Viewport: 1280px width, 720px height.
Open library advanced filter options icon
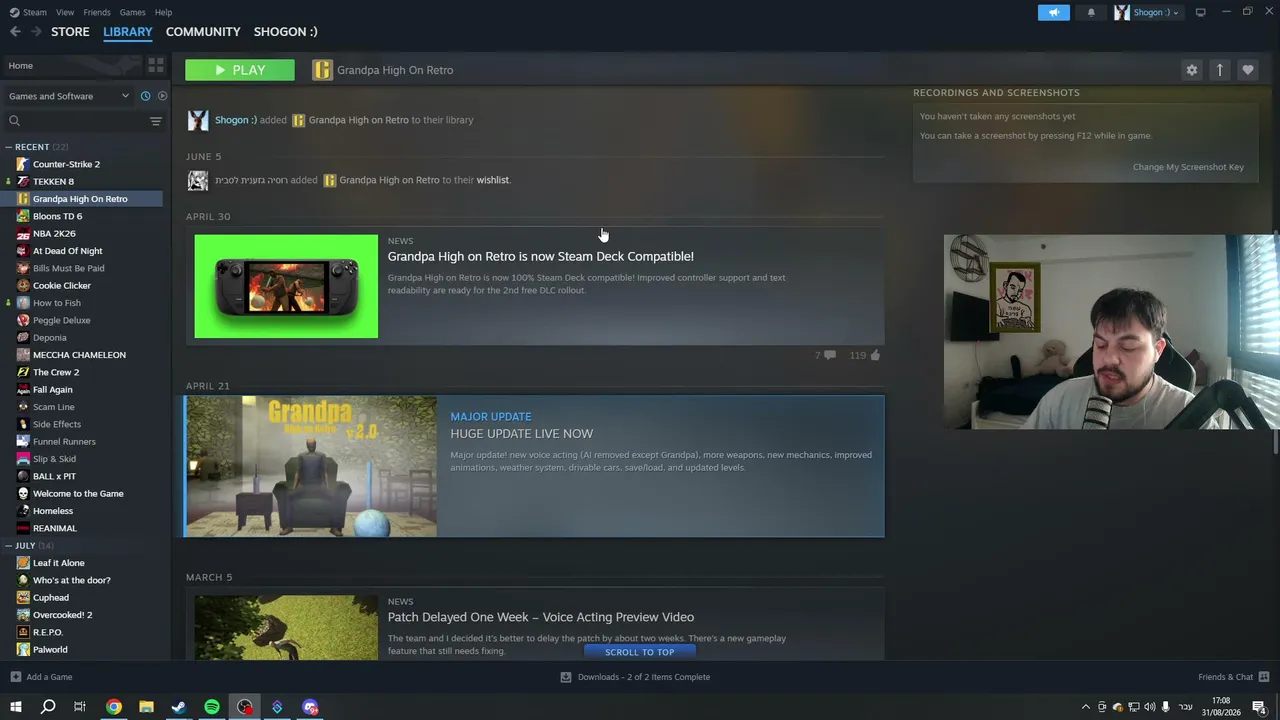(155, 121)
